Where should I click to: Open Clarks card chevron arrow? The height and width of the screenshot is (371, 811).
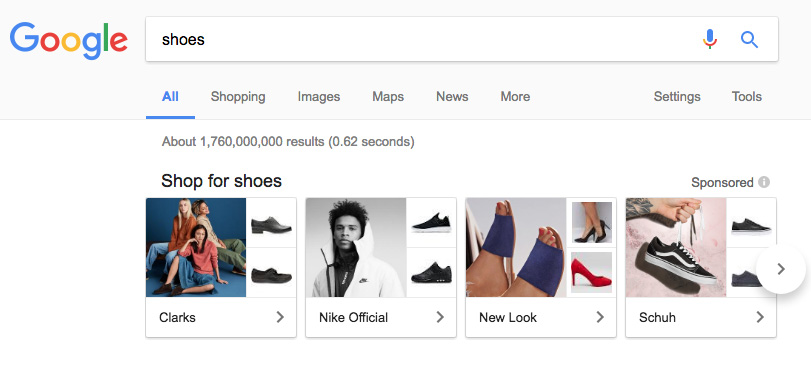coord(280,317)
